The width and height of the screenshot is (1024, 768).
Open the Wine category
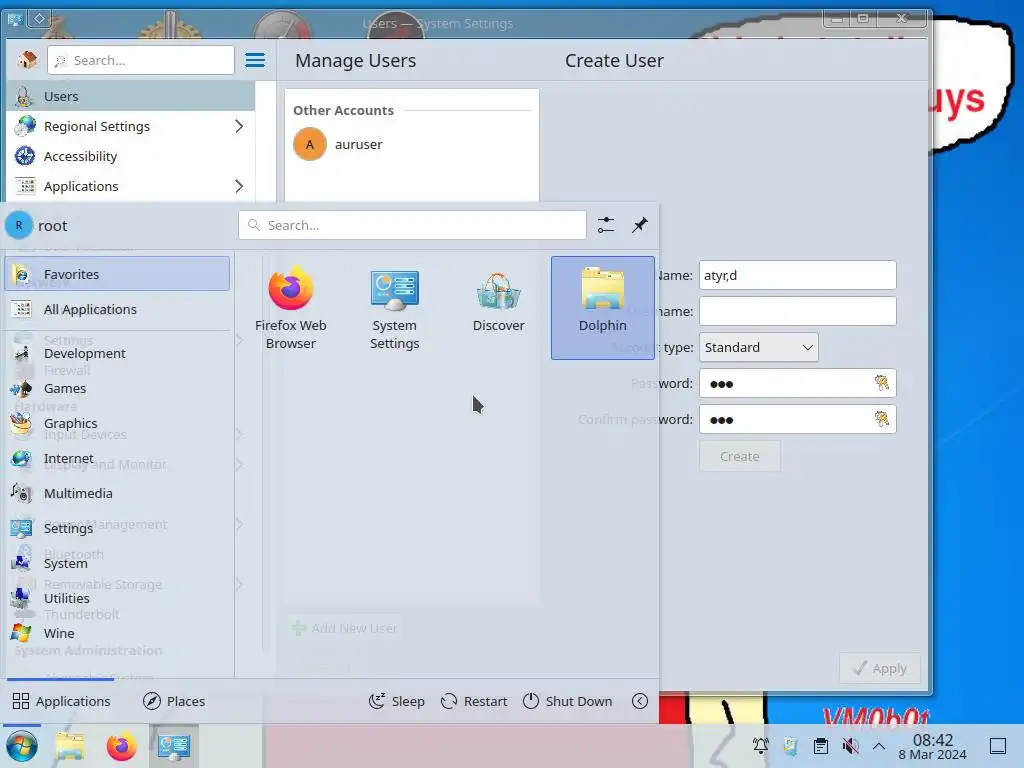coord(118,633)
